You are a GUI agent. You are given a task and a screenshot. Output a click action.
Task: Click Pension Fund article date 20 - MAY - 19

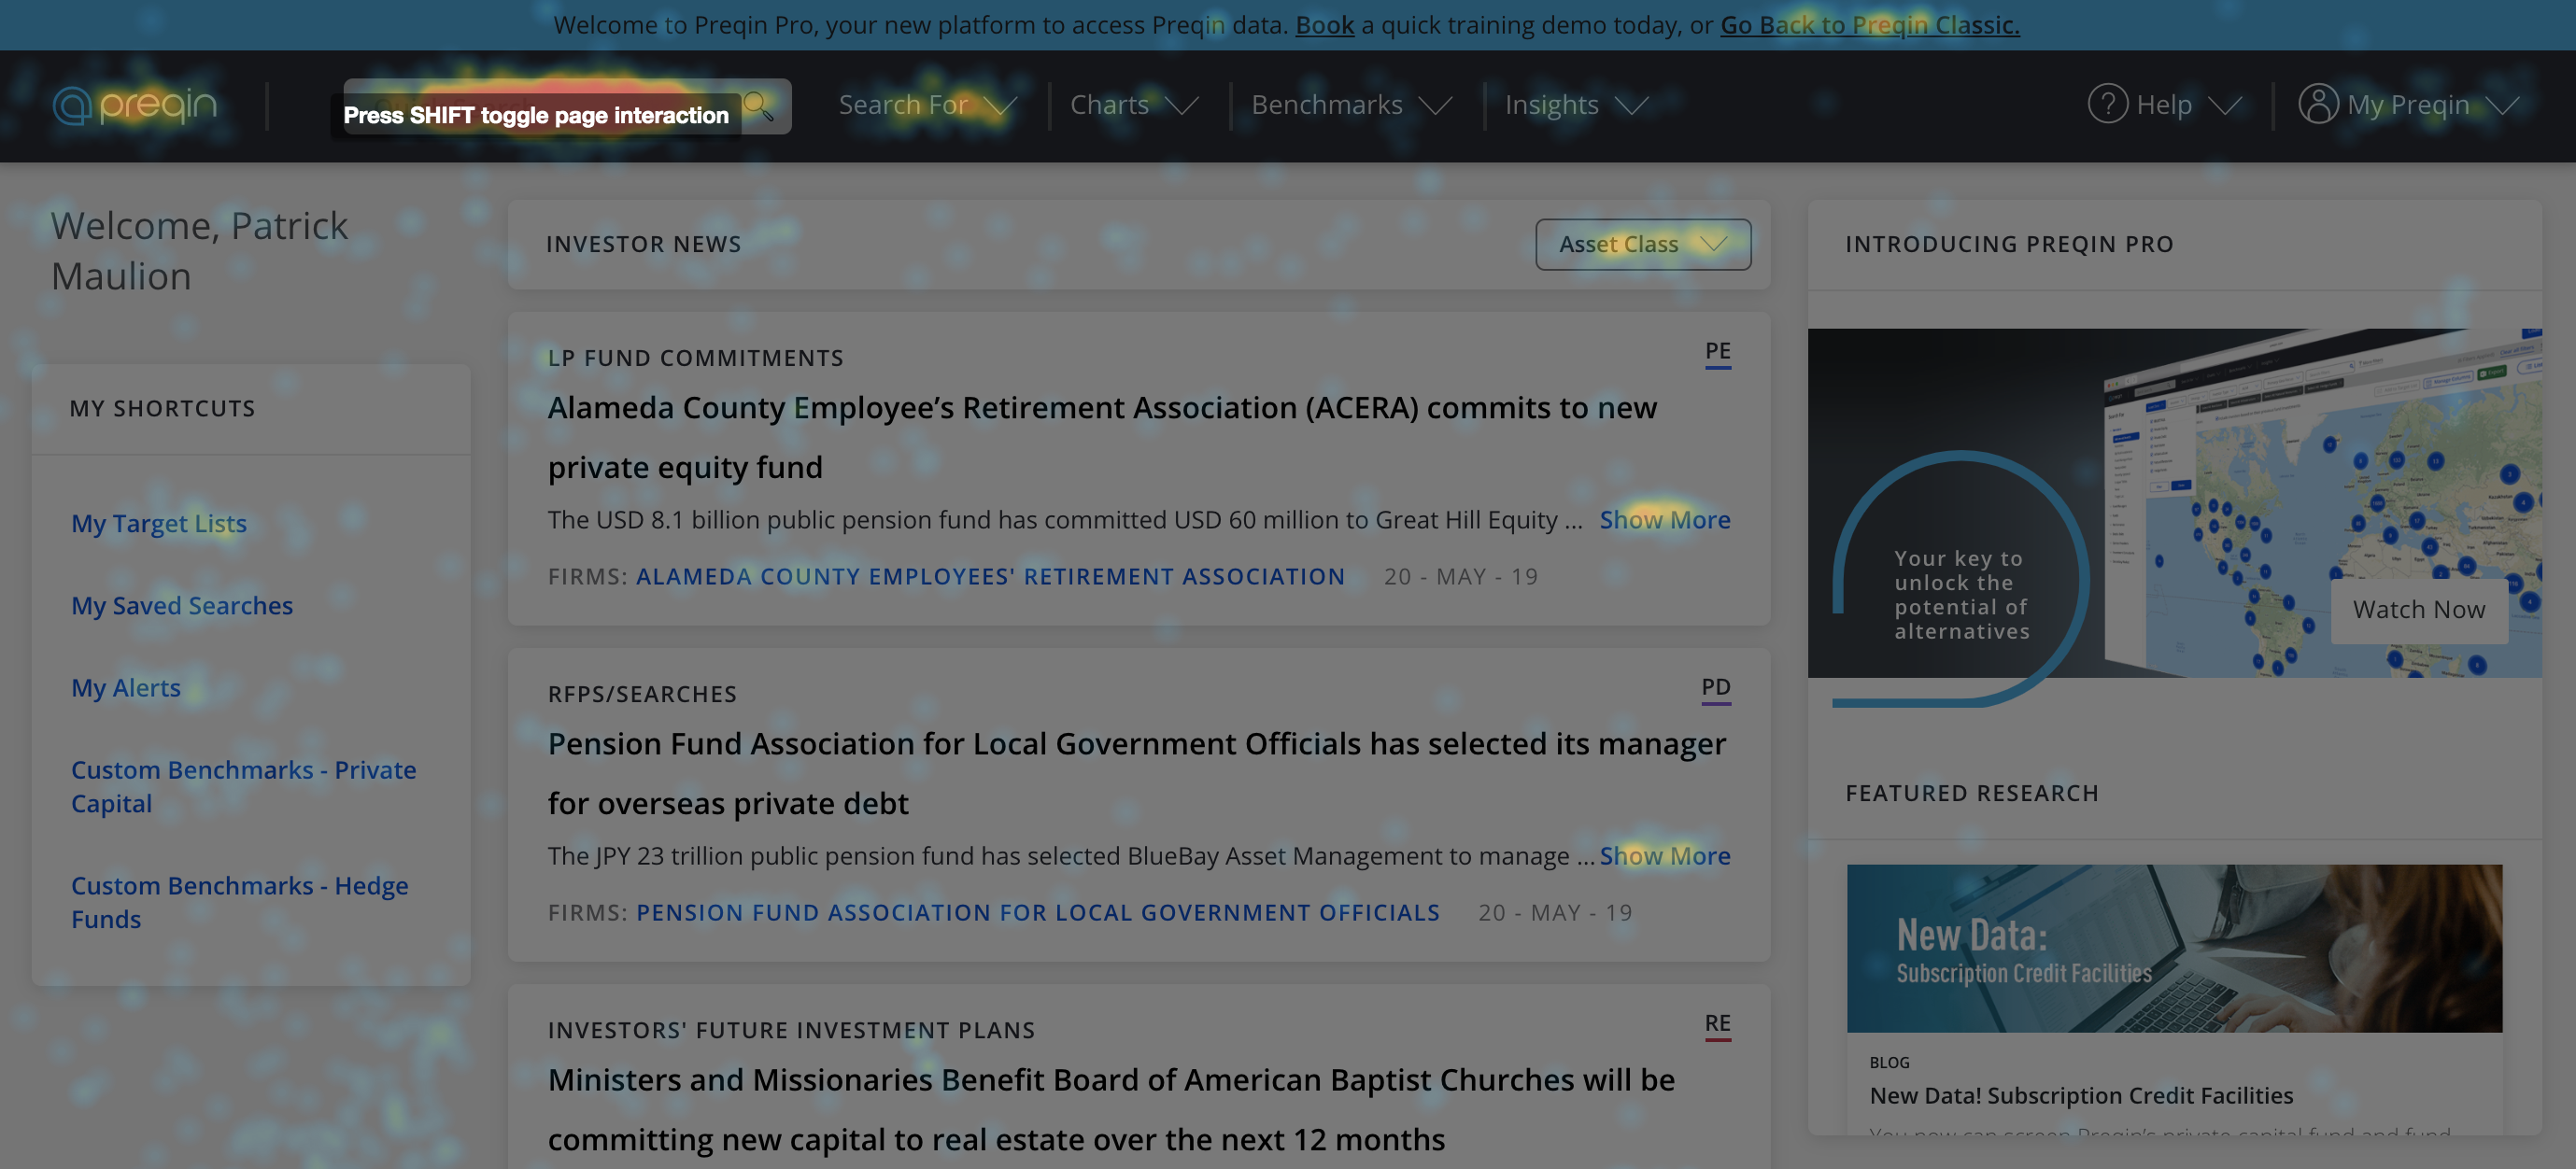coord(1555,912)
